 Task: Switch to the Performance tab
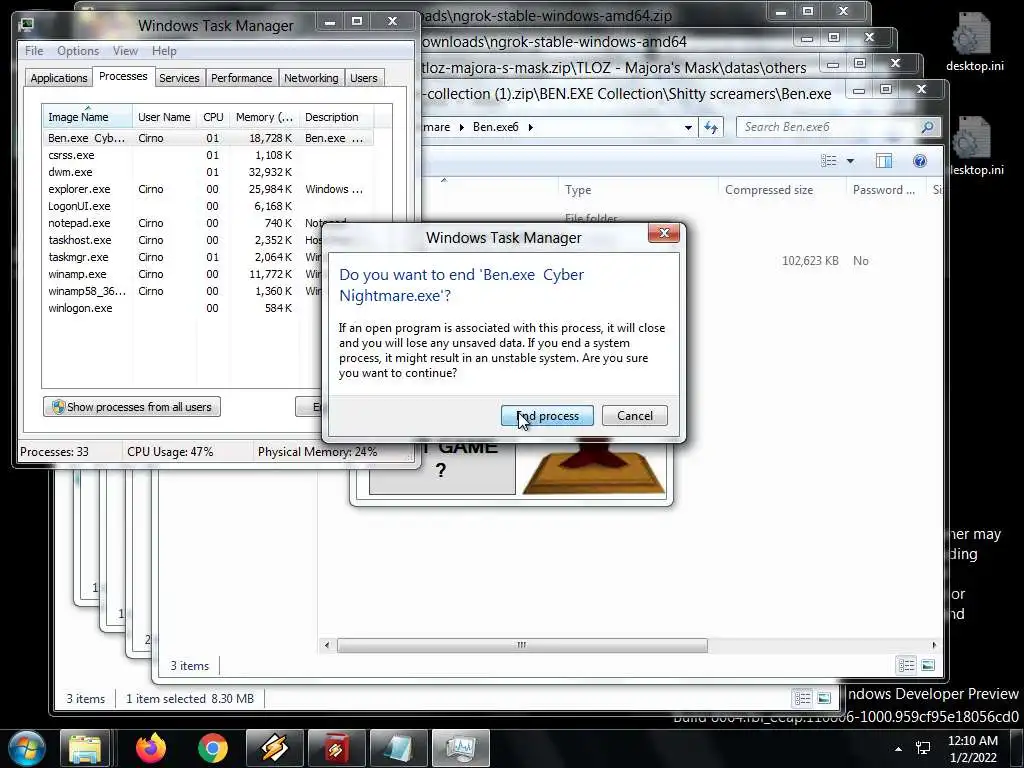click(241, 78)
